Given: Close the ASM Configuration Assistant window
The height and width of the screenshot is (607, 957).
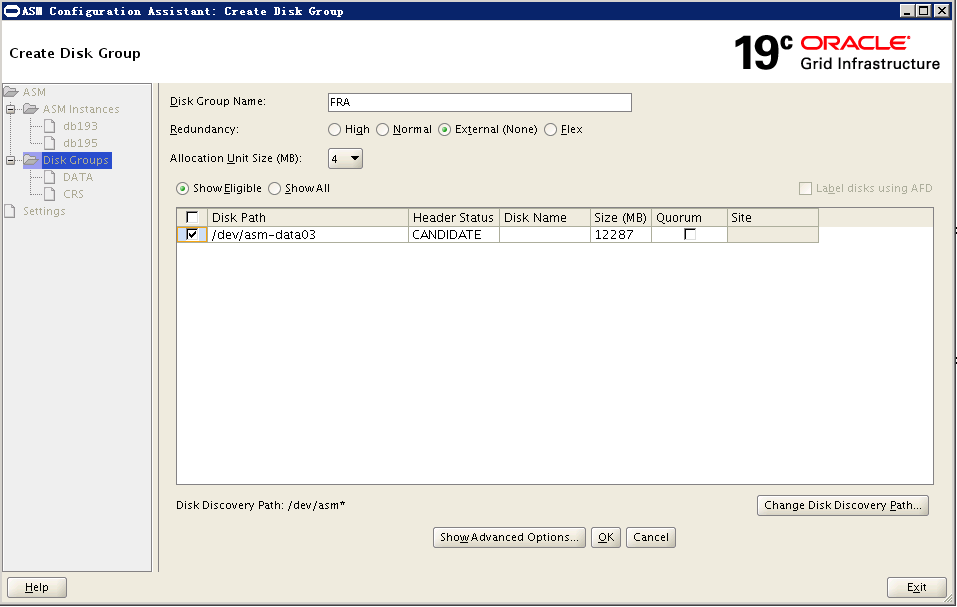Looking at the screenshot, I should pyautogui.click(x=942, y=11).
